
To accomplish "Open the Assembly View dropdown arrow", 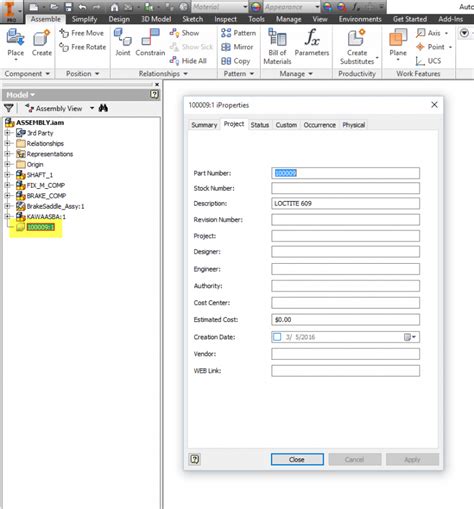I will [x=92, y=108].
